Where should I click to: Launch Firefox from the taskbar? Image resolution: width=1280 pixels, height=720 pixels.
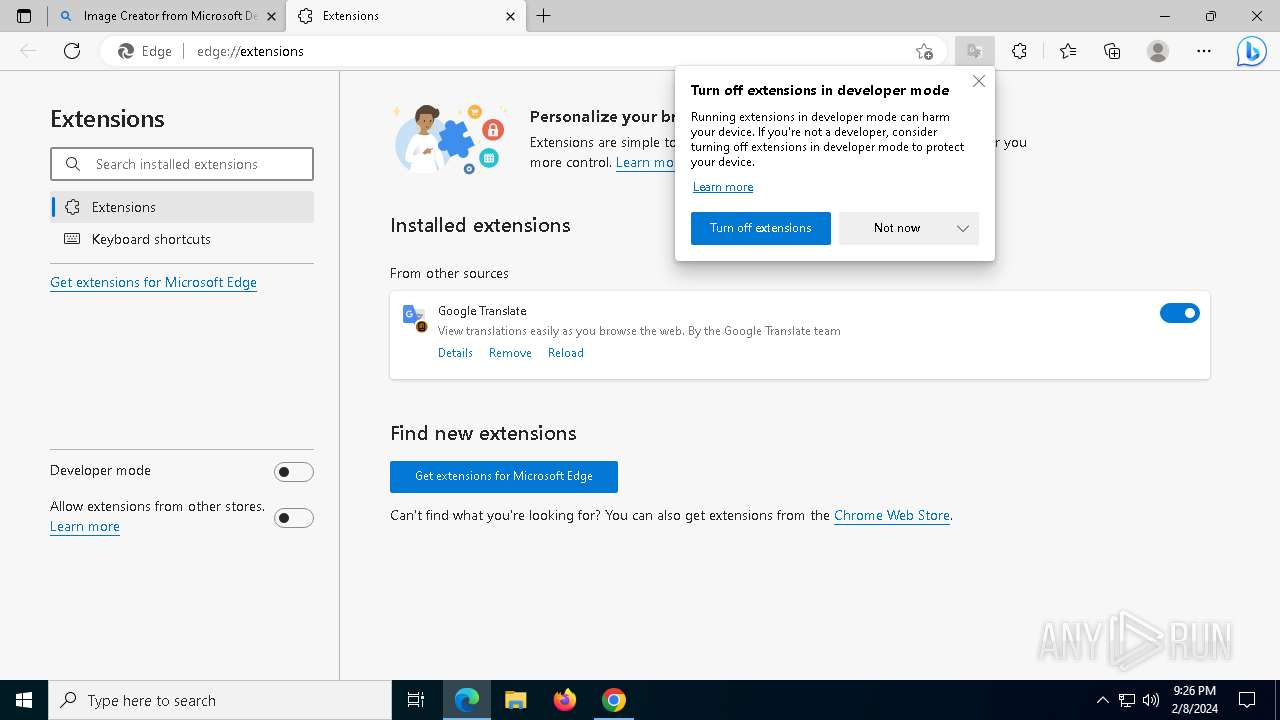pos(565,700)
